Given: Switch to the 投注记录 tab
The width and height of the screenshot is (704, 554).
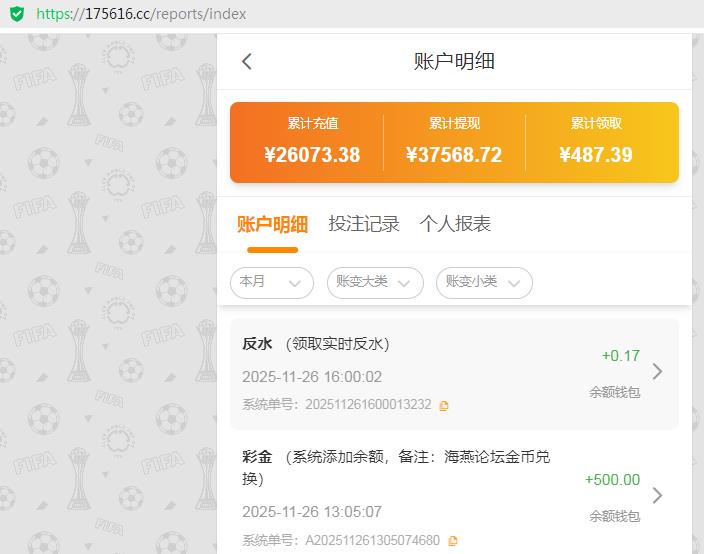Looking at the screenshot, I should [364, 224].
